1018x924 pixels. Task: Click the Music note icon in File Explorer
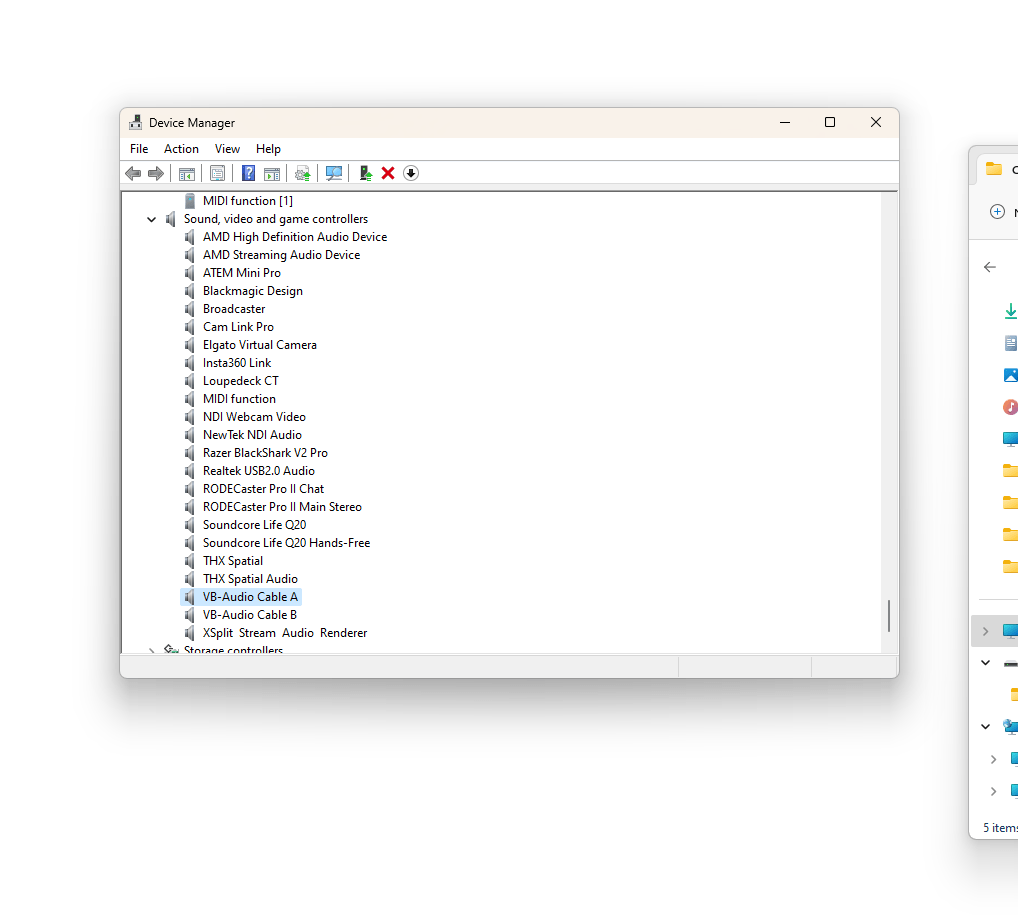pos(1011,407)
